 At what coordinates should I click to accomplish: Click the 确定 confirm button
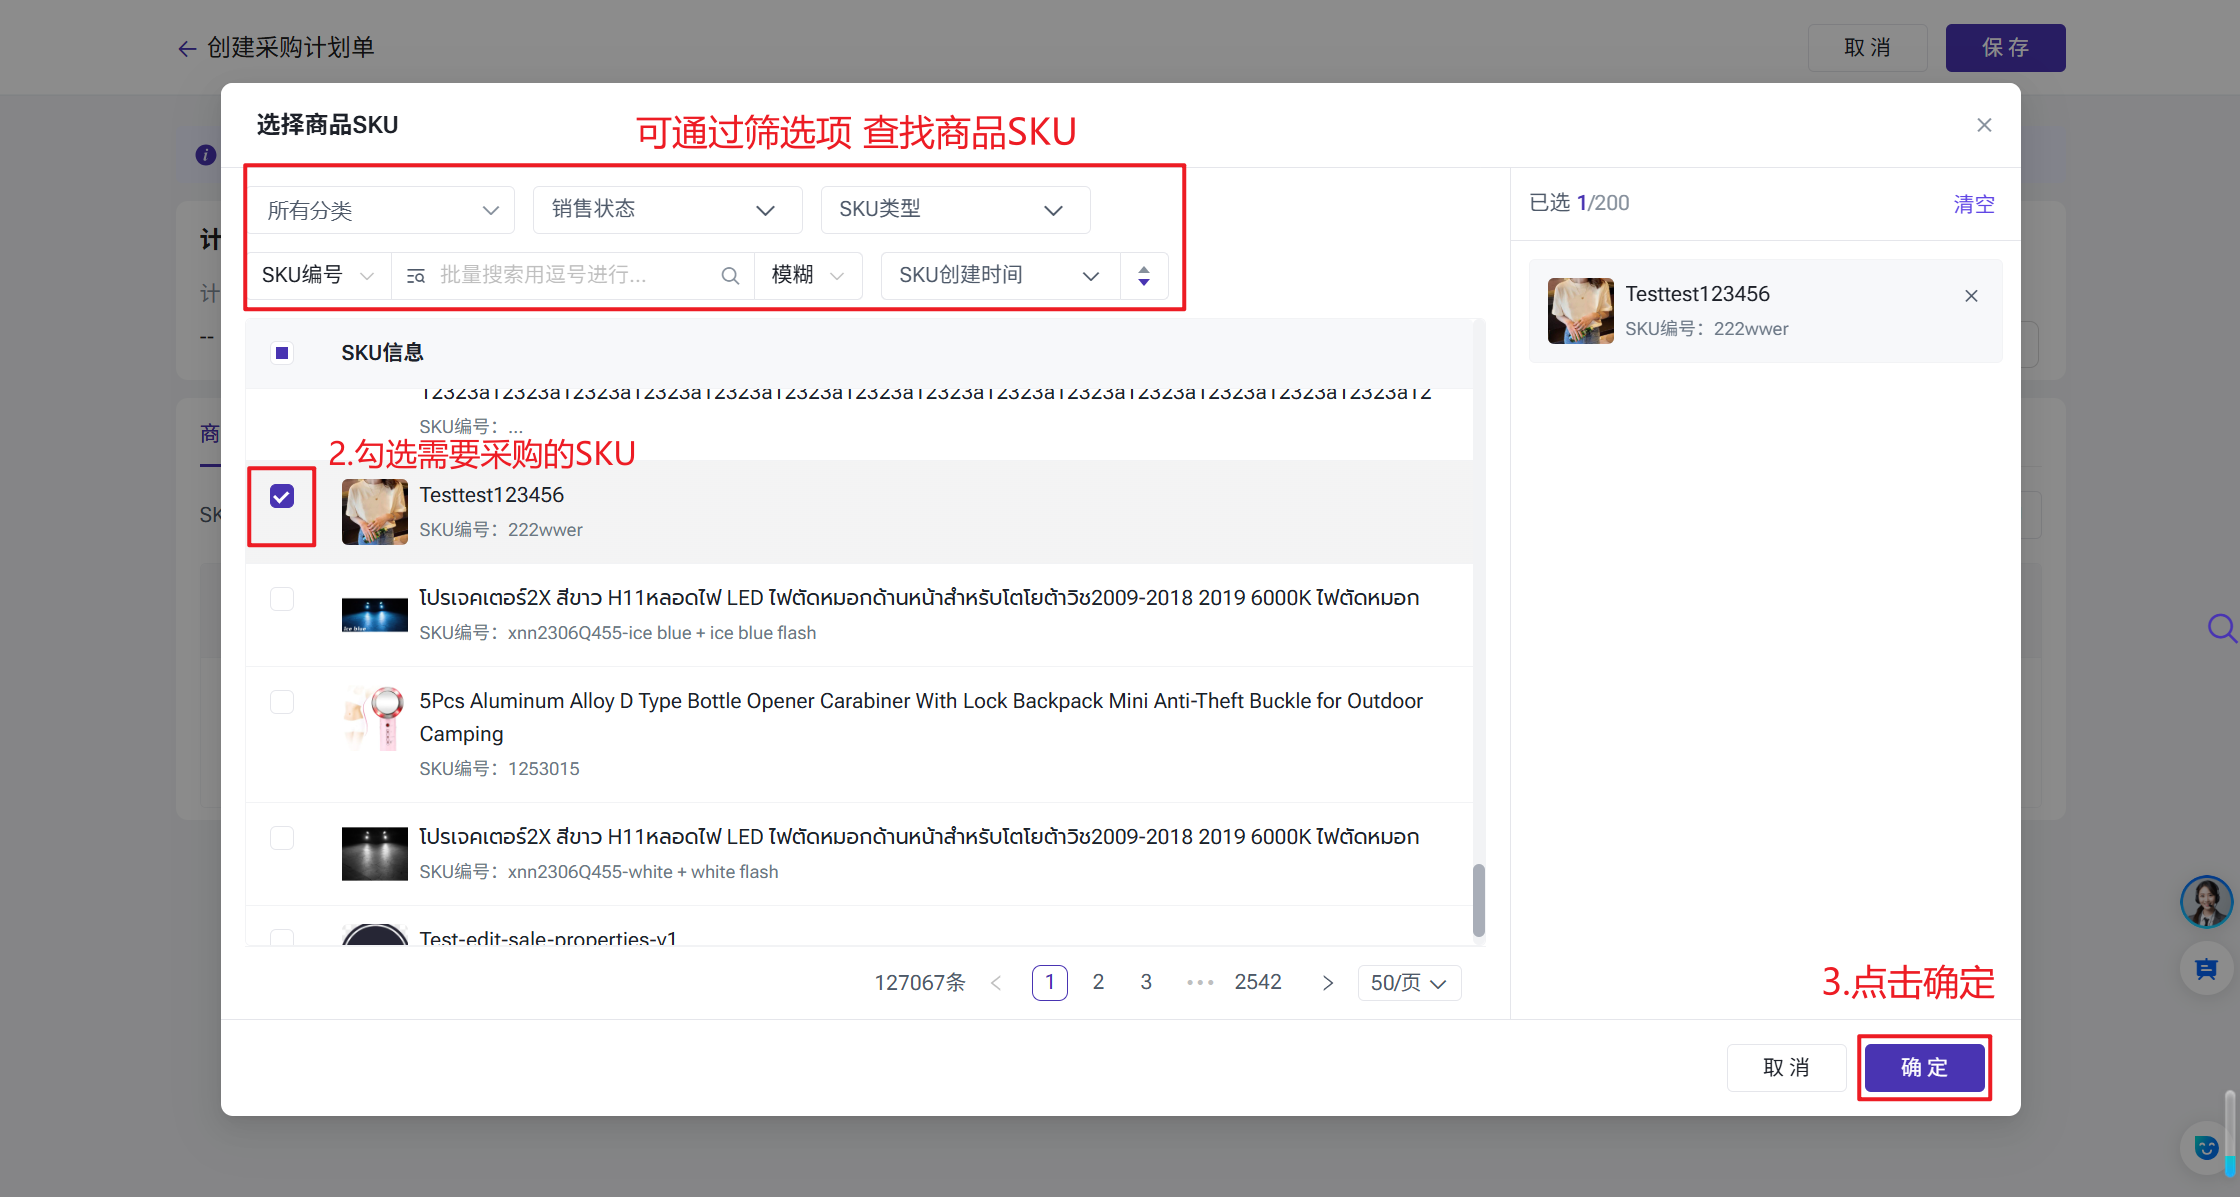[x=1924, y=1068]
